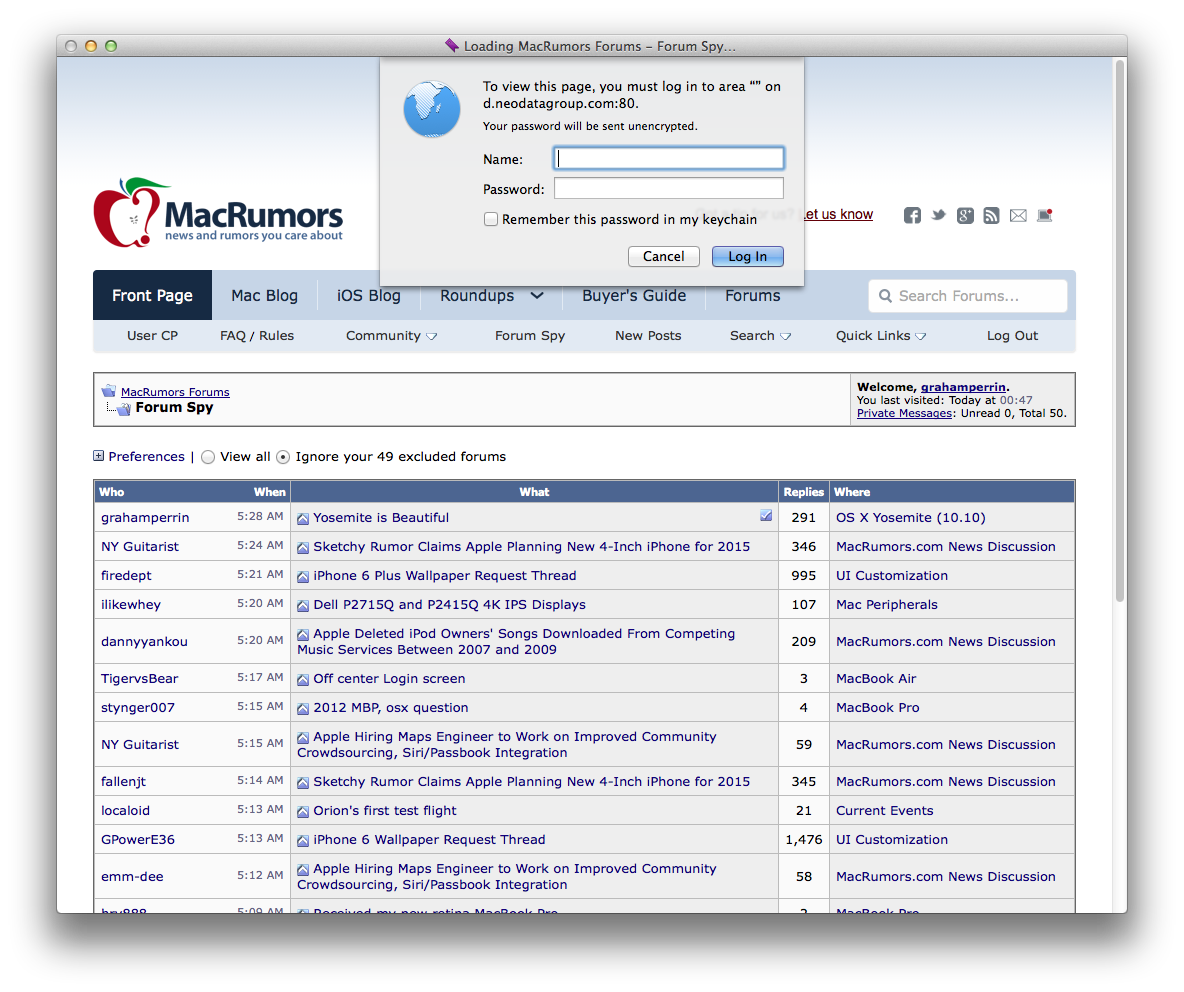1184x992 pixels.
Task: Click the Facebook icon in header
Action: click(912, 216)
